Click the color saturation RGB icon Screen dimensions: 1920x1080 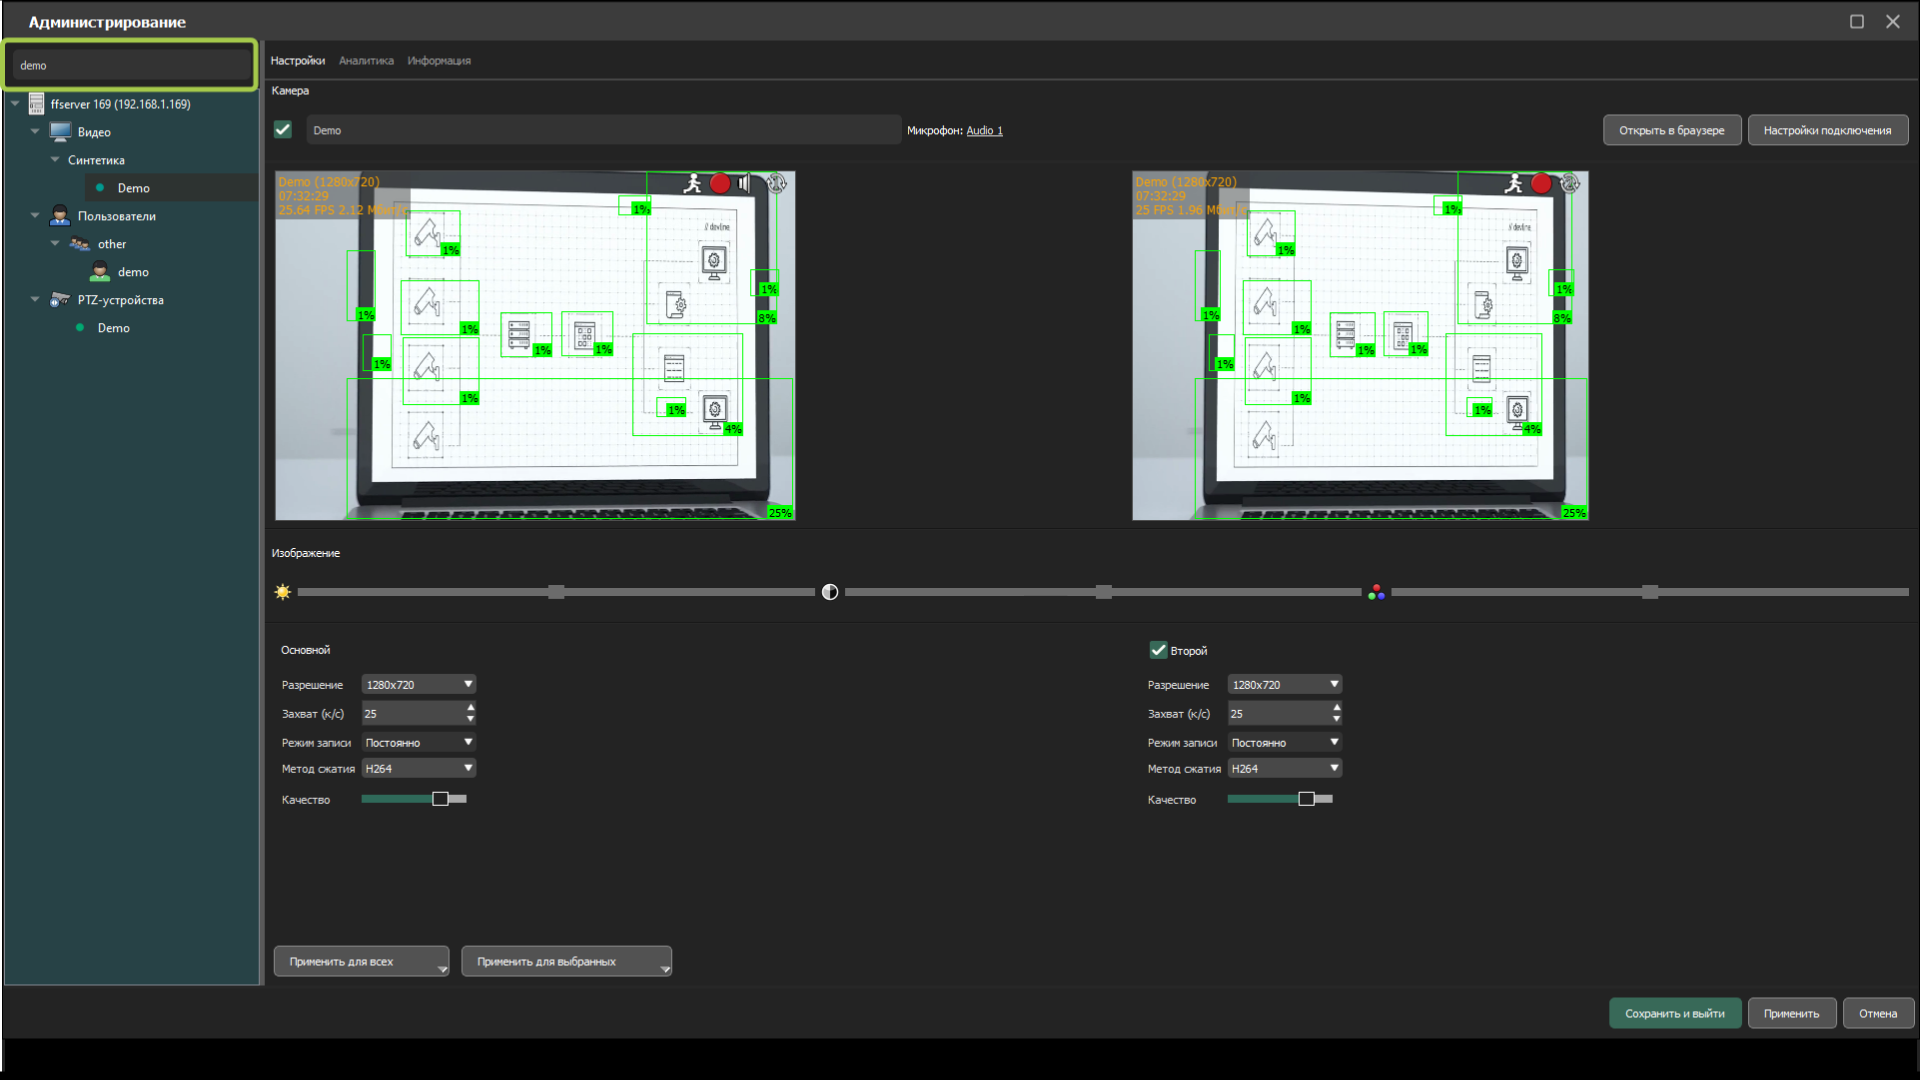[x=1377, y=592]
